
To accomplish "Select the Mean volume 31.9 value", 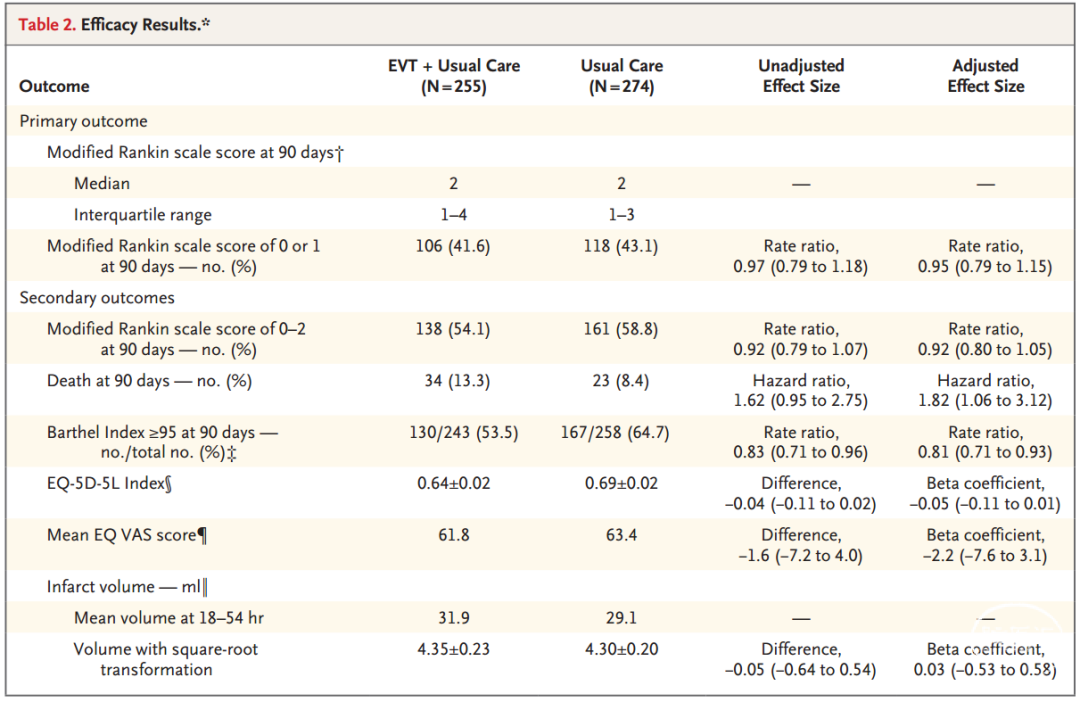I will click(x=454, y=618).
